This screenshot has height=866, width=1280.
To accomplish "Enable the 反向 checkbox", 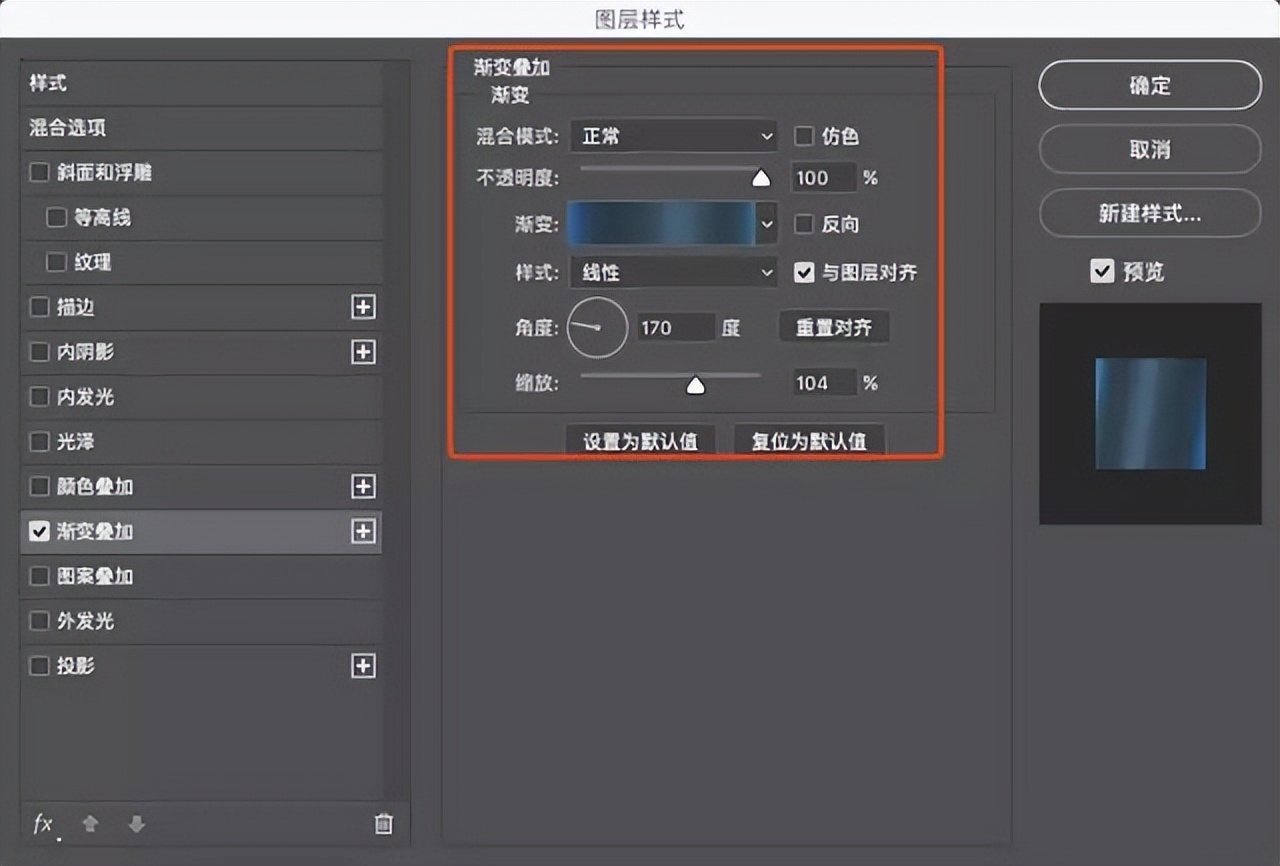I will point(804,225).
